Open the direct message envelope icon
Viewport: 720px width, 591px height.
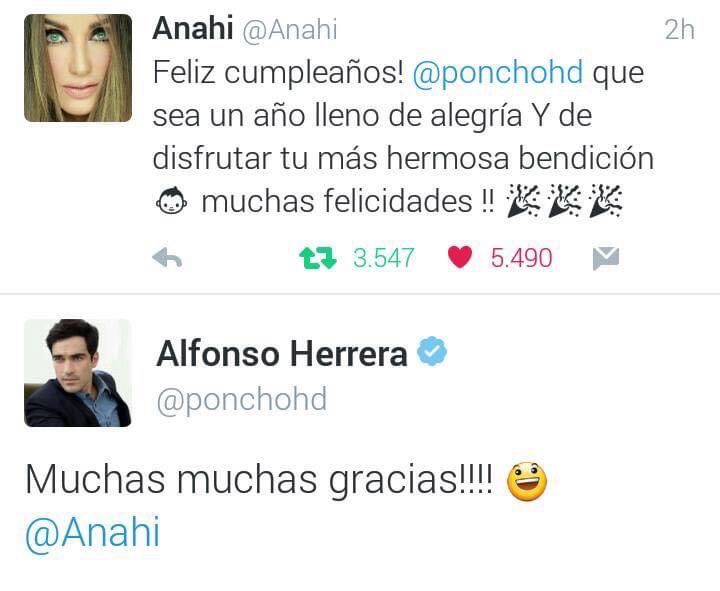coord(606,259)
